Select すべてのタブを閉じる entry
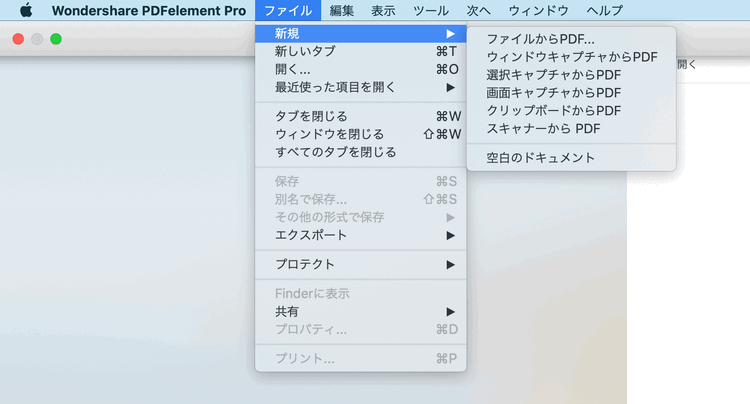Viewport: 750px width, 404px height. [361, 153]
